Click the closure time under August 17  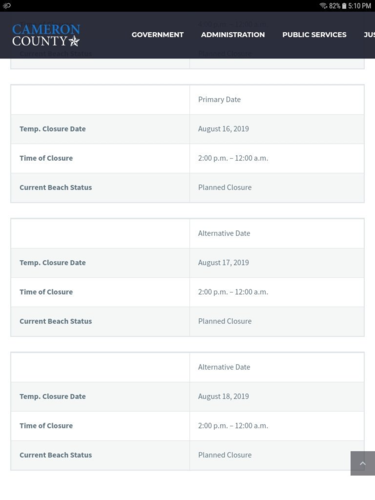point(233,292)
